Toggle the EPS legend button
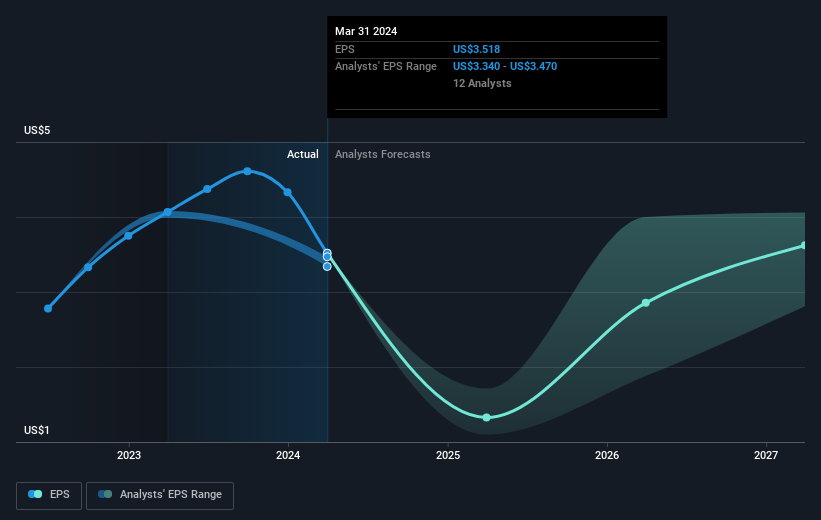Screen dimensions: 821x520 click(x=49, y=495)
